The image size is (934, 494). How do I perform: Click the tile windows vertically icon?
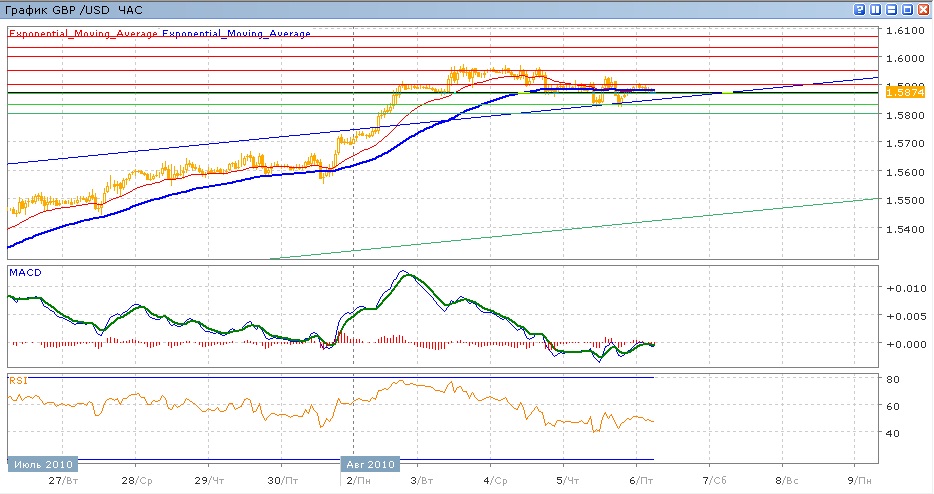point(875,9)
